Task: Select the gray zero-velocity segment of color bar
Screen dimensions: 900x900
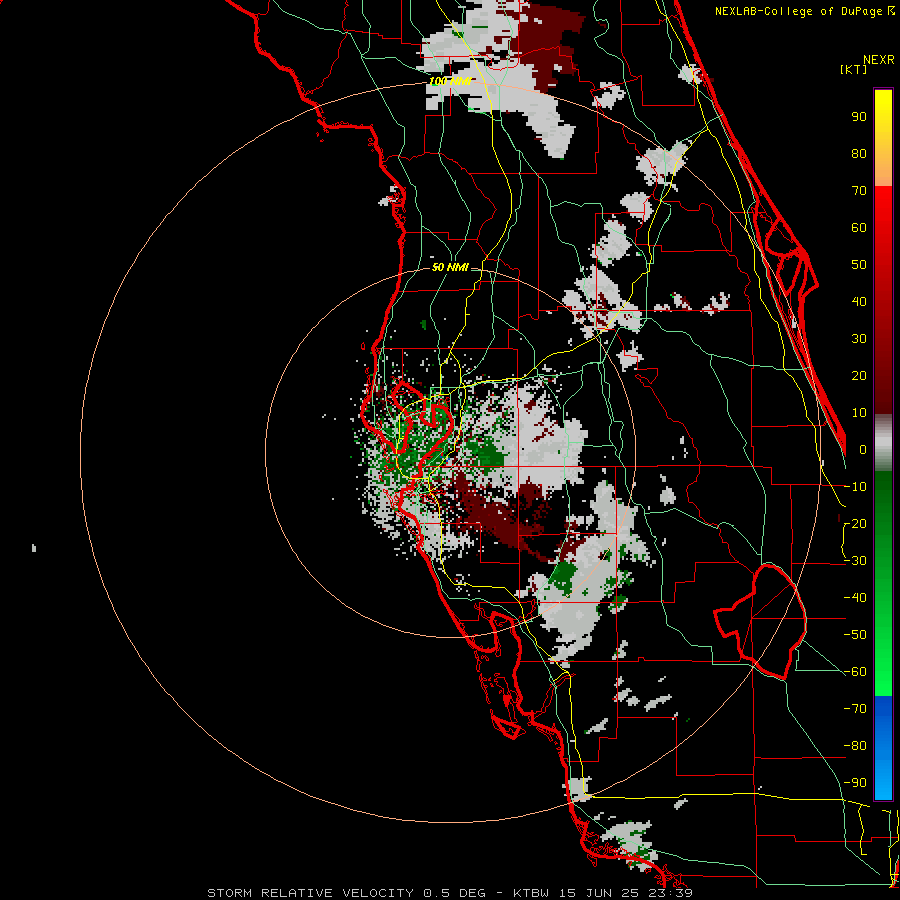Action: 883,443
